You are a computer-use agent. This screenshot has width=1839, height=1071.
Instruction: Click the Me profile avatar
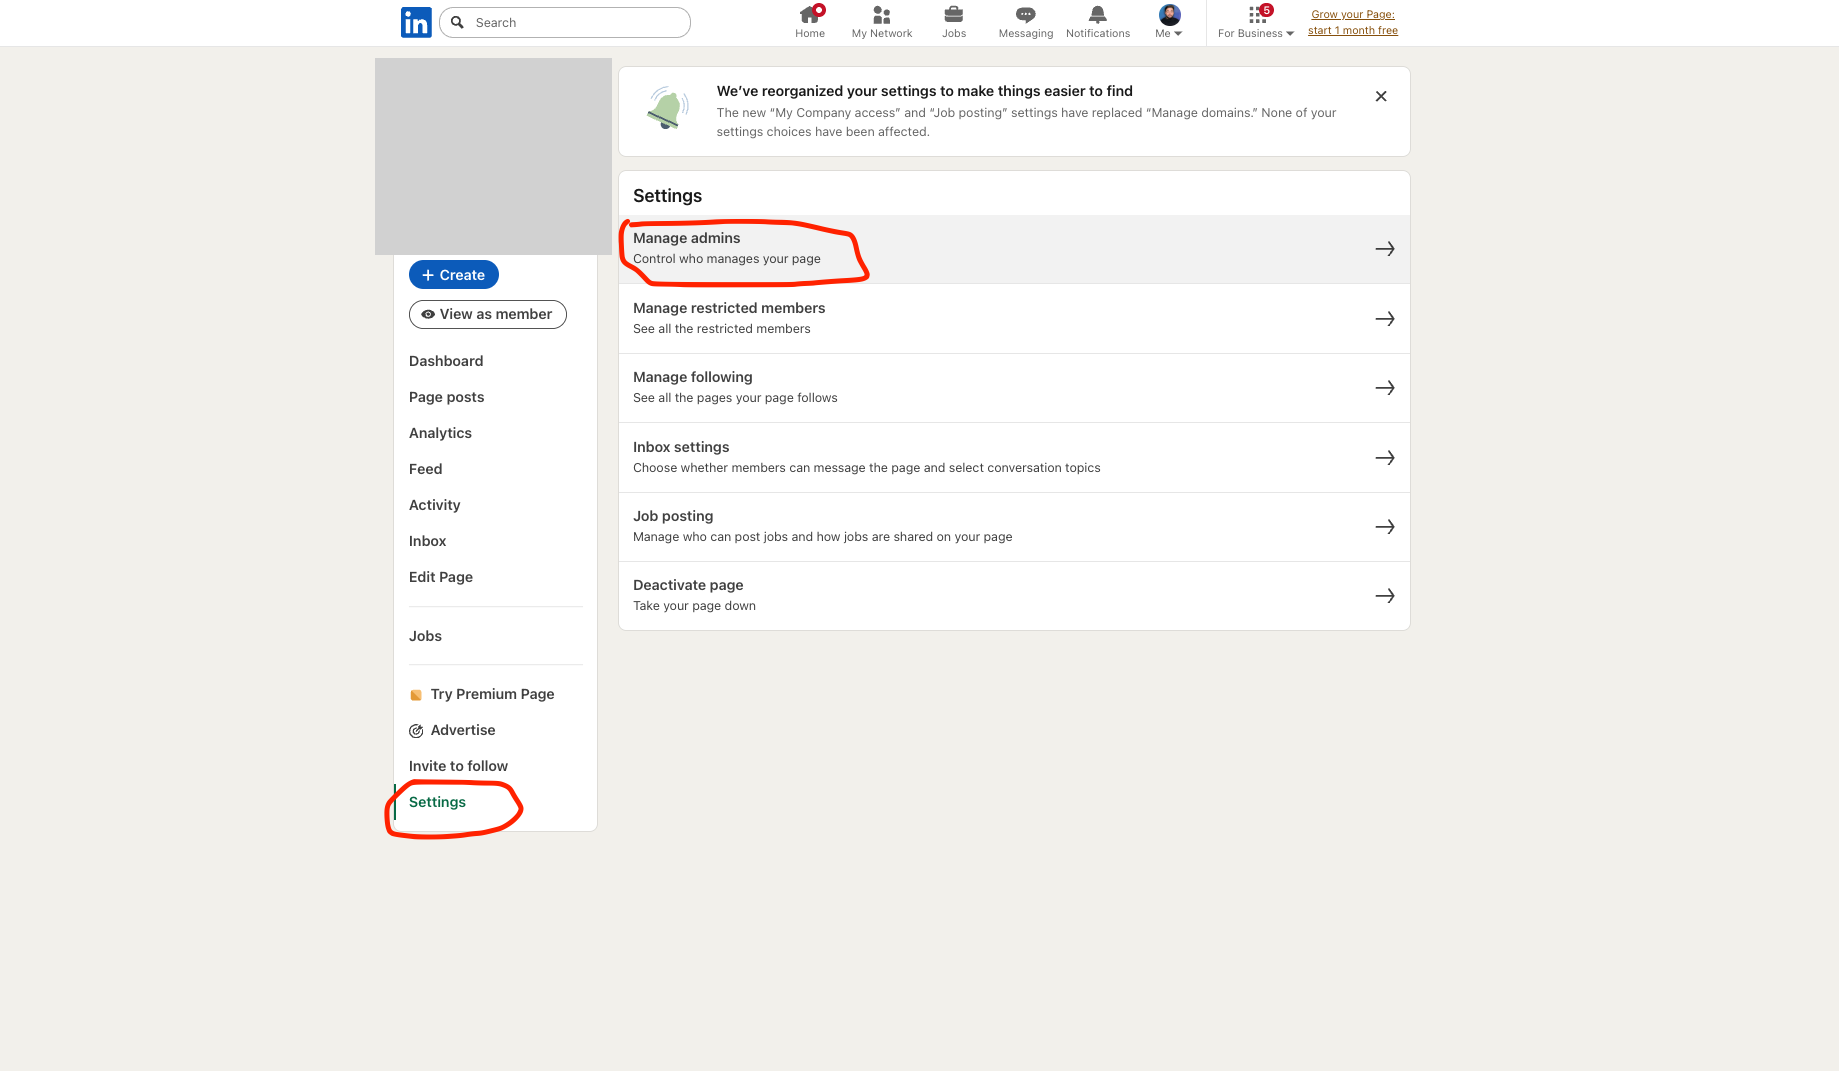[1170, 15]
